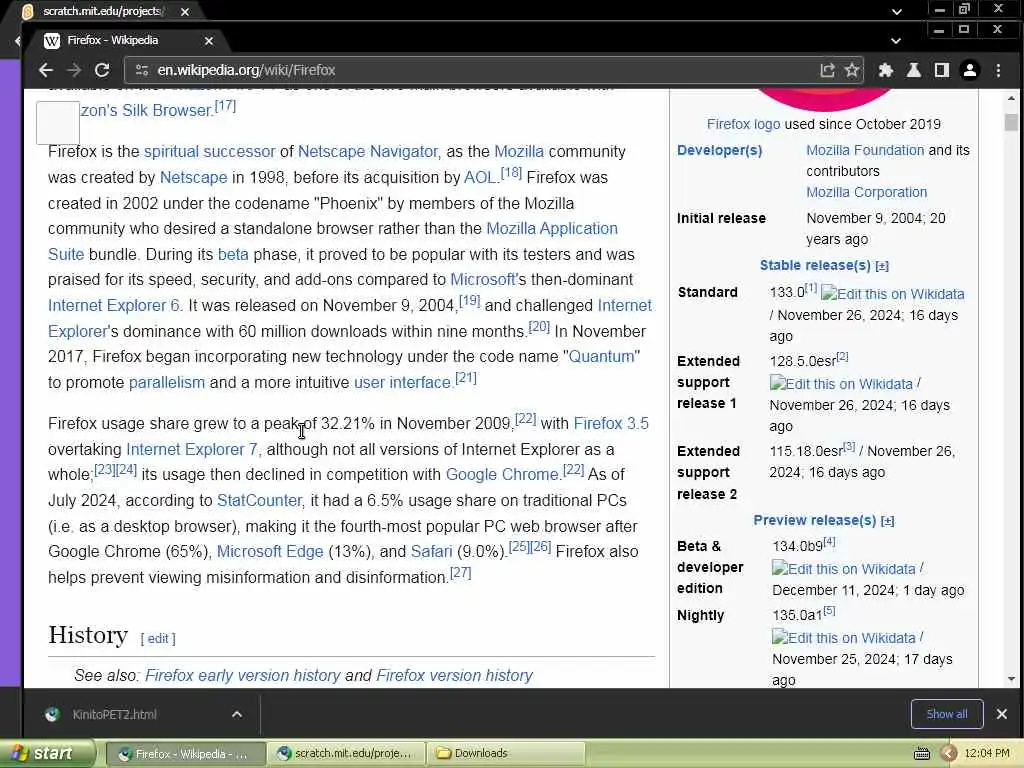Click citation reference [27]
Image resolution: width=1024 pixels, height=768 pixels.
click(x=460, y=573)
